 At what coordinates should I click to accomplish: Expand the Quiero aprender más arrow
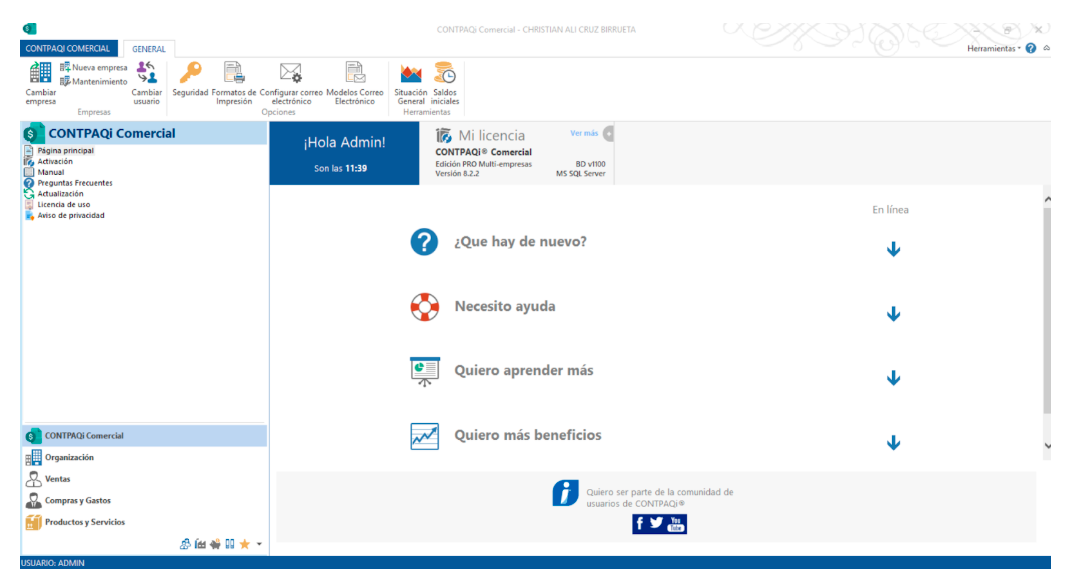893,378
